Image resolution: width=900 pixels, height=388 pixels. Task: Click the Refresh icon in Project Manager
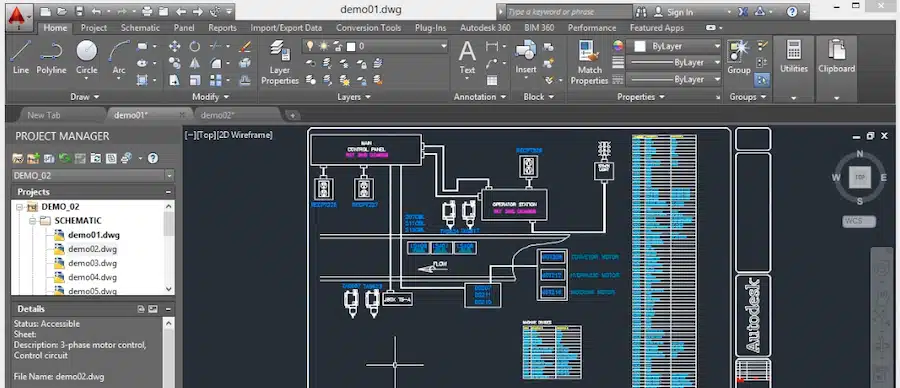coord(65,158)
